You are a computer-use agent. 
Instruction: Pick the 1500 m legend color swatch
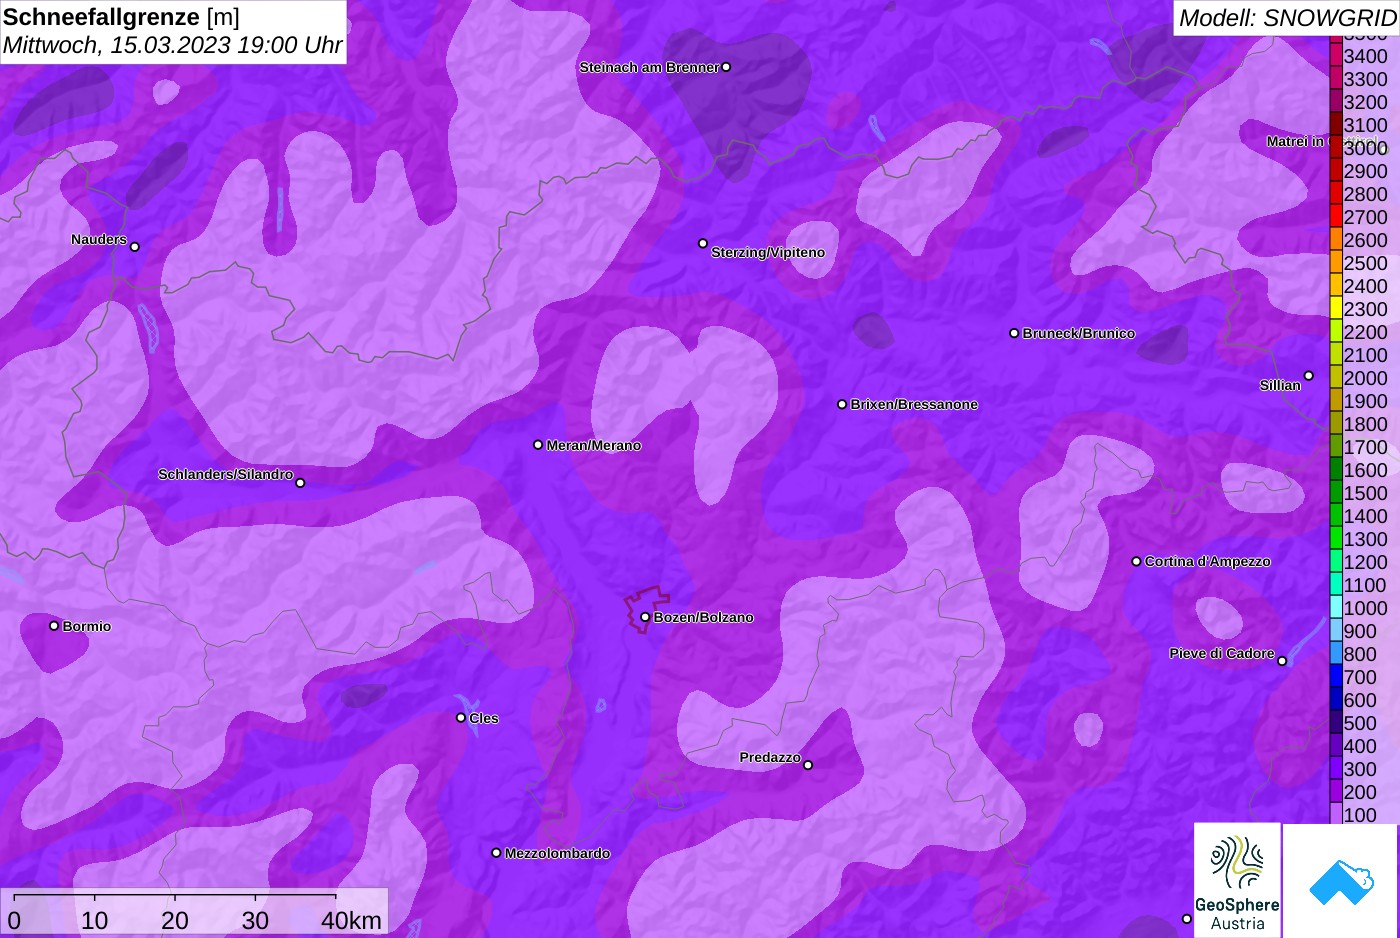click(1336, 493)
